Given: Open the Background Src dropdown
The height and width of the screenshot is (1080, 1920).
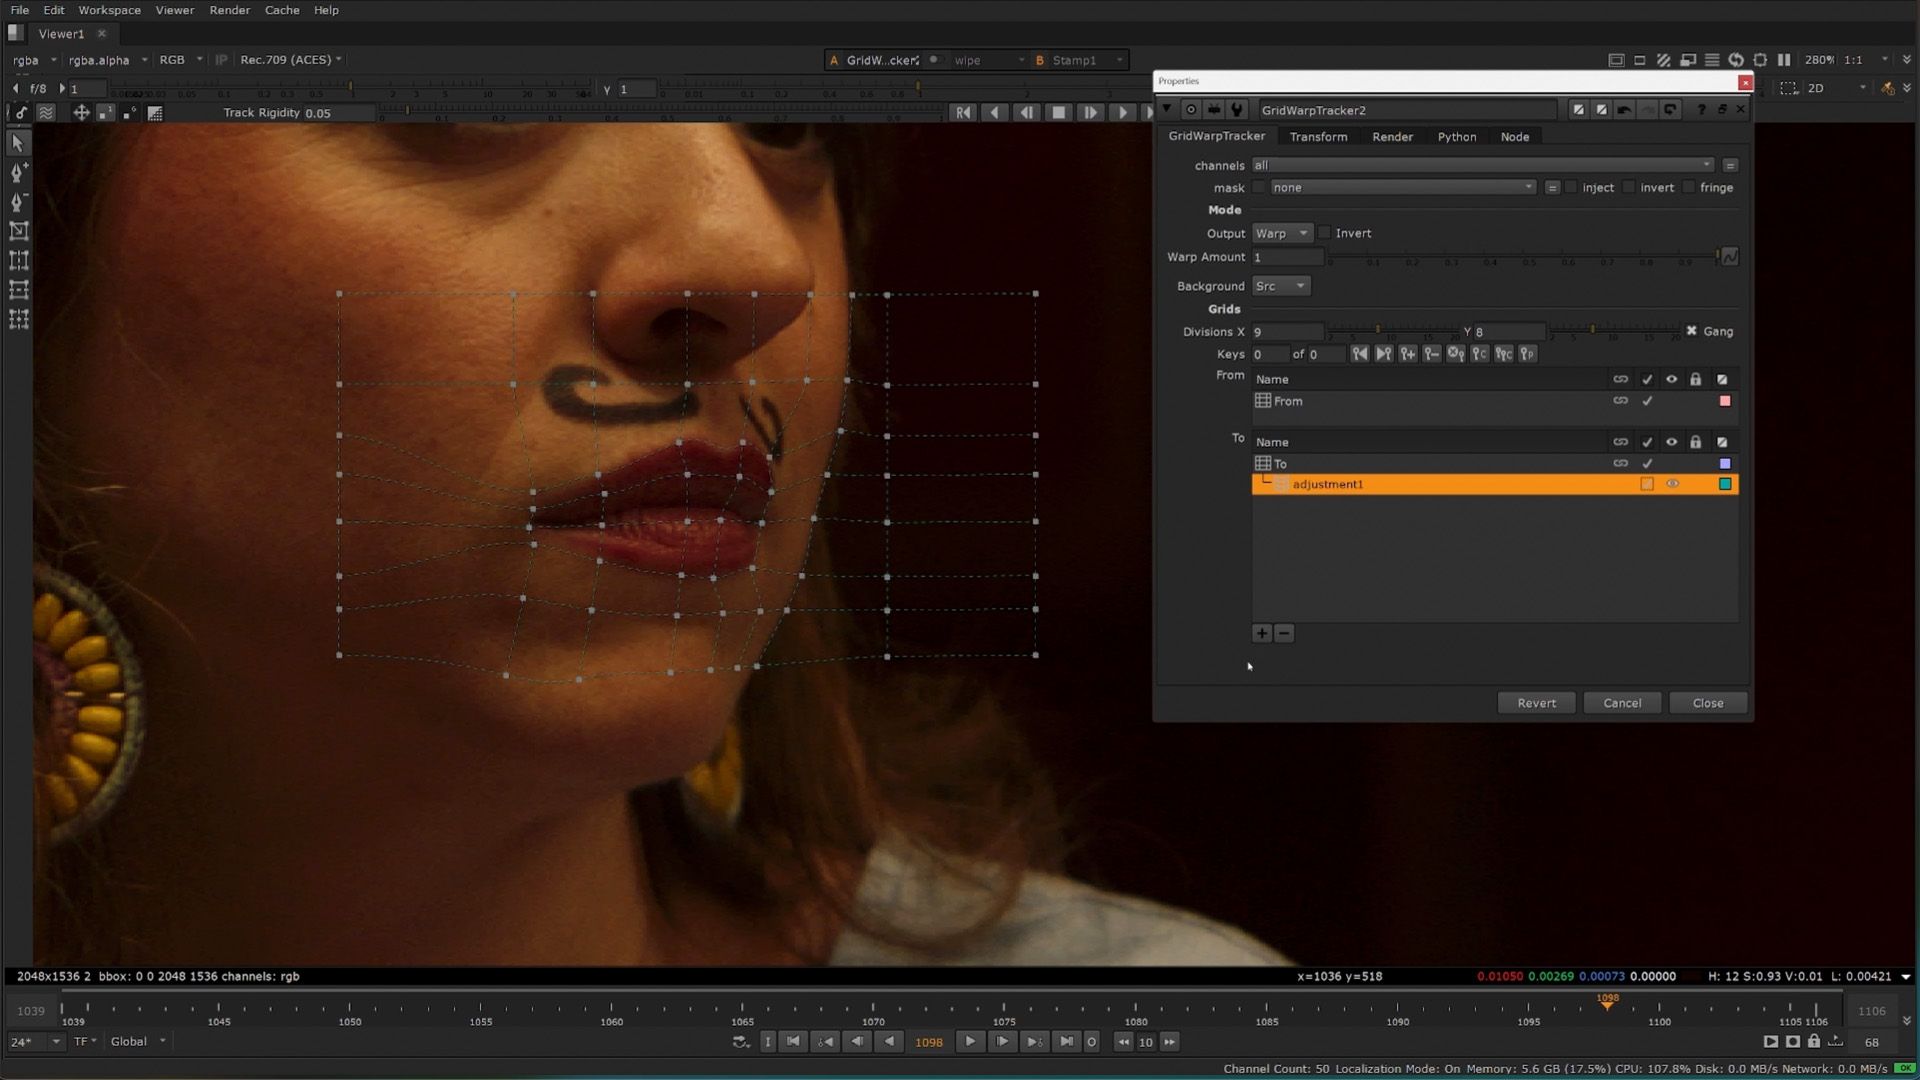Looking at the screenshot, I should point(1281,286).
